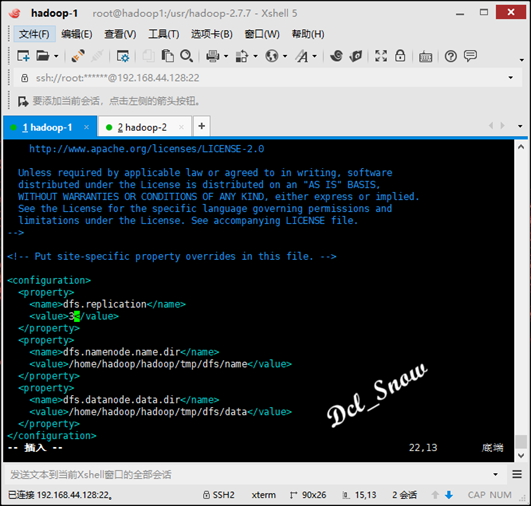Click the Paste clipboard icon
531x506 pixels.
pos(167,56)
